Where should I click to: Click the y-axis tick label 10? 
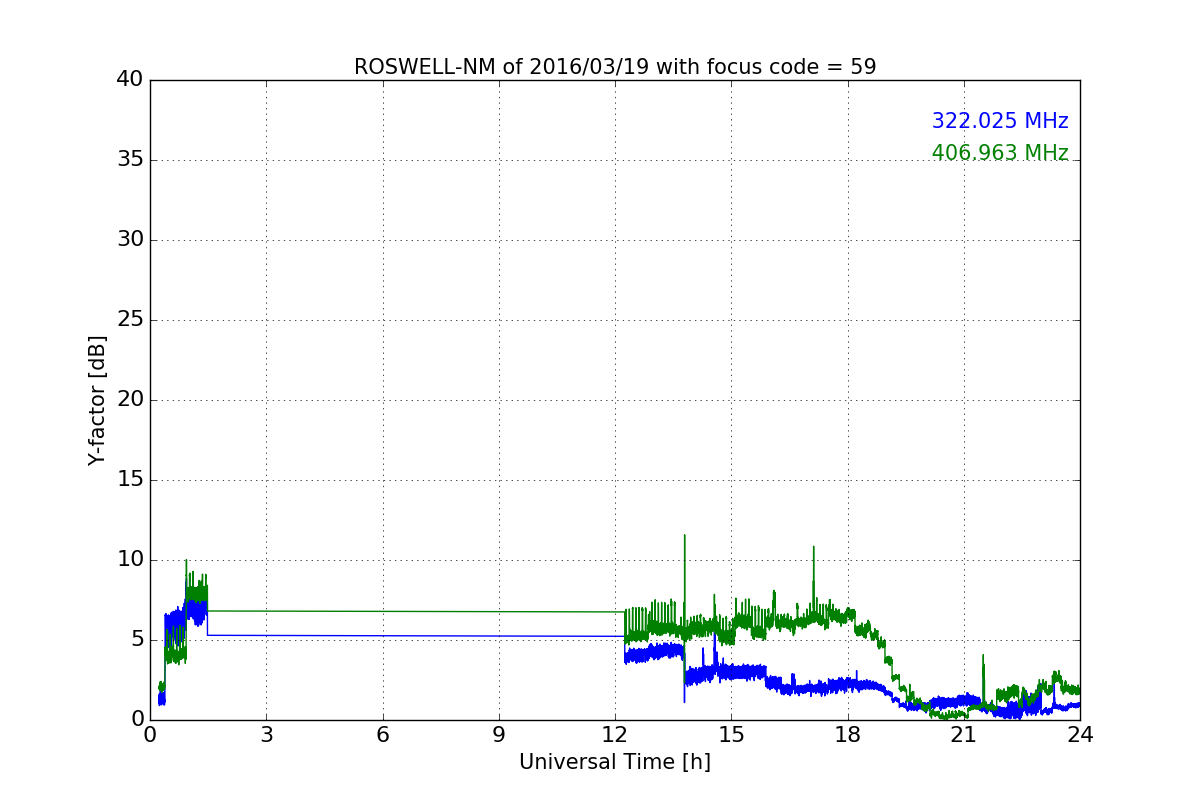click(129, 560)
